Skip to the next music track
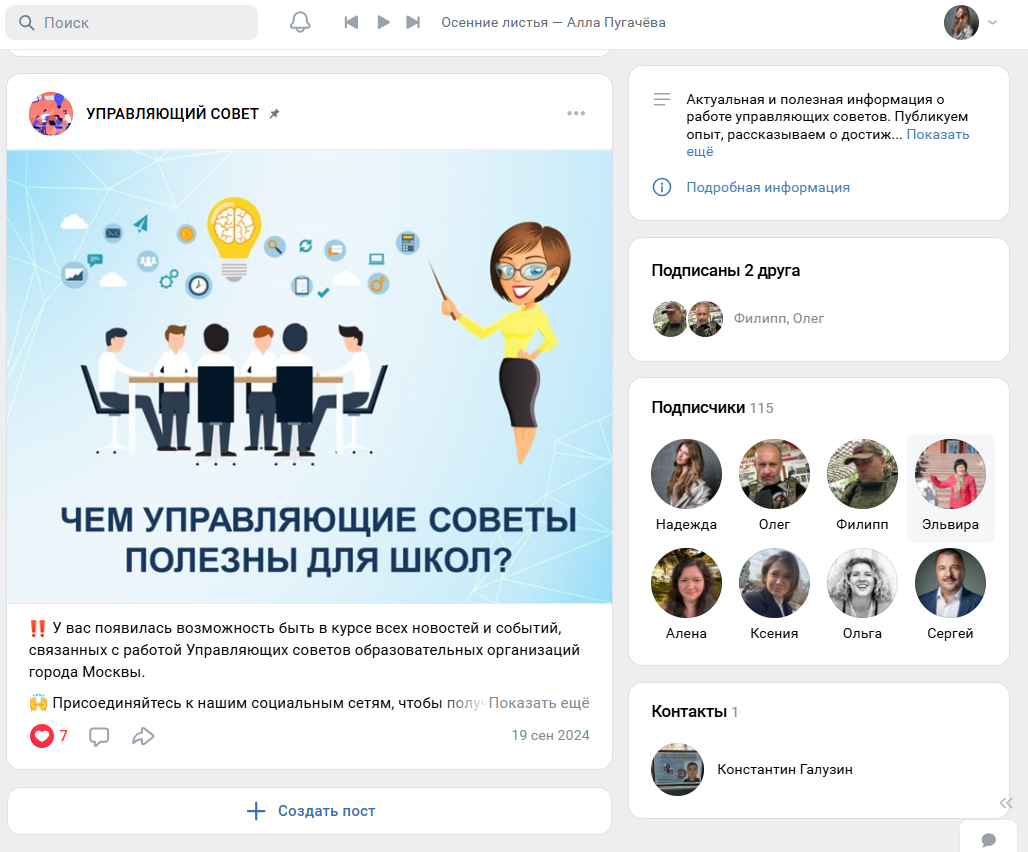This screenshot has width=1028, height=852. [x=413, y=22]
